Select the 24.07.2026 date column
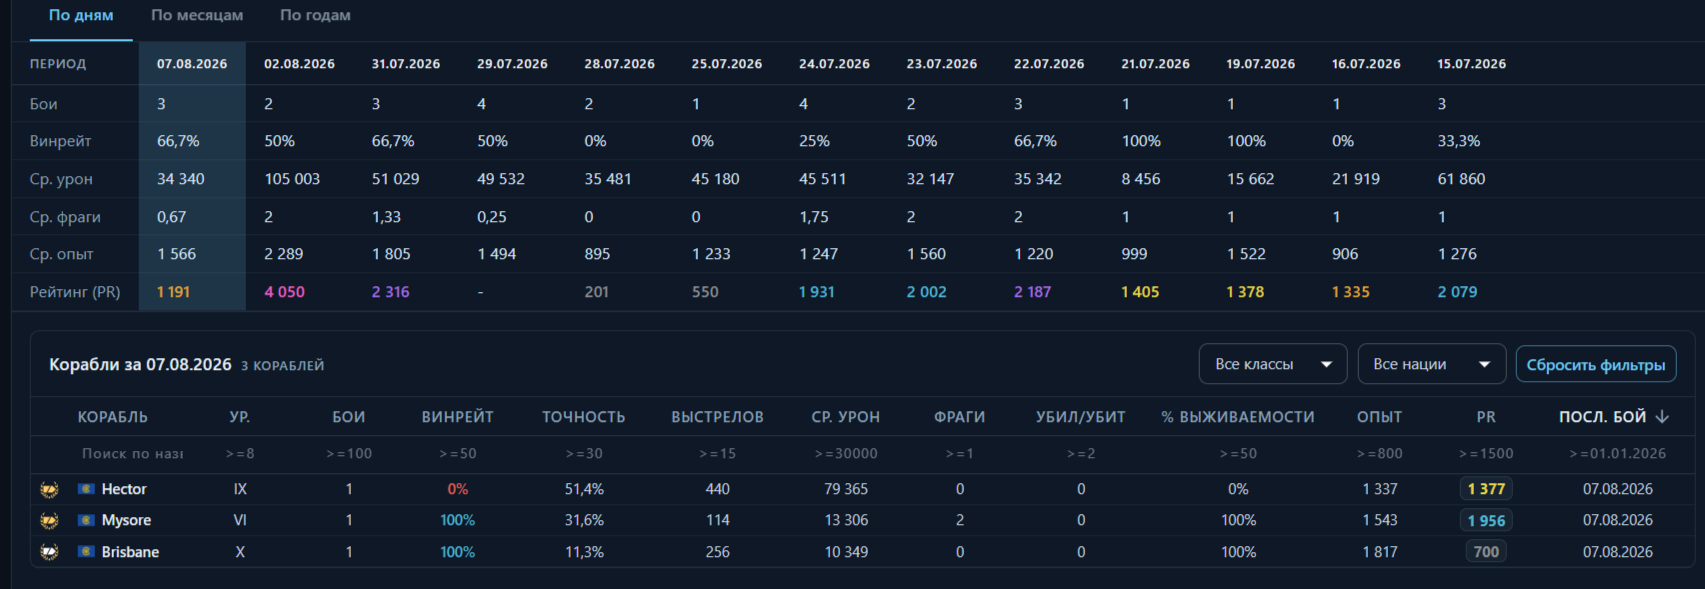This screenshot has height=589, width=1705. click(834, 63)
